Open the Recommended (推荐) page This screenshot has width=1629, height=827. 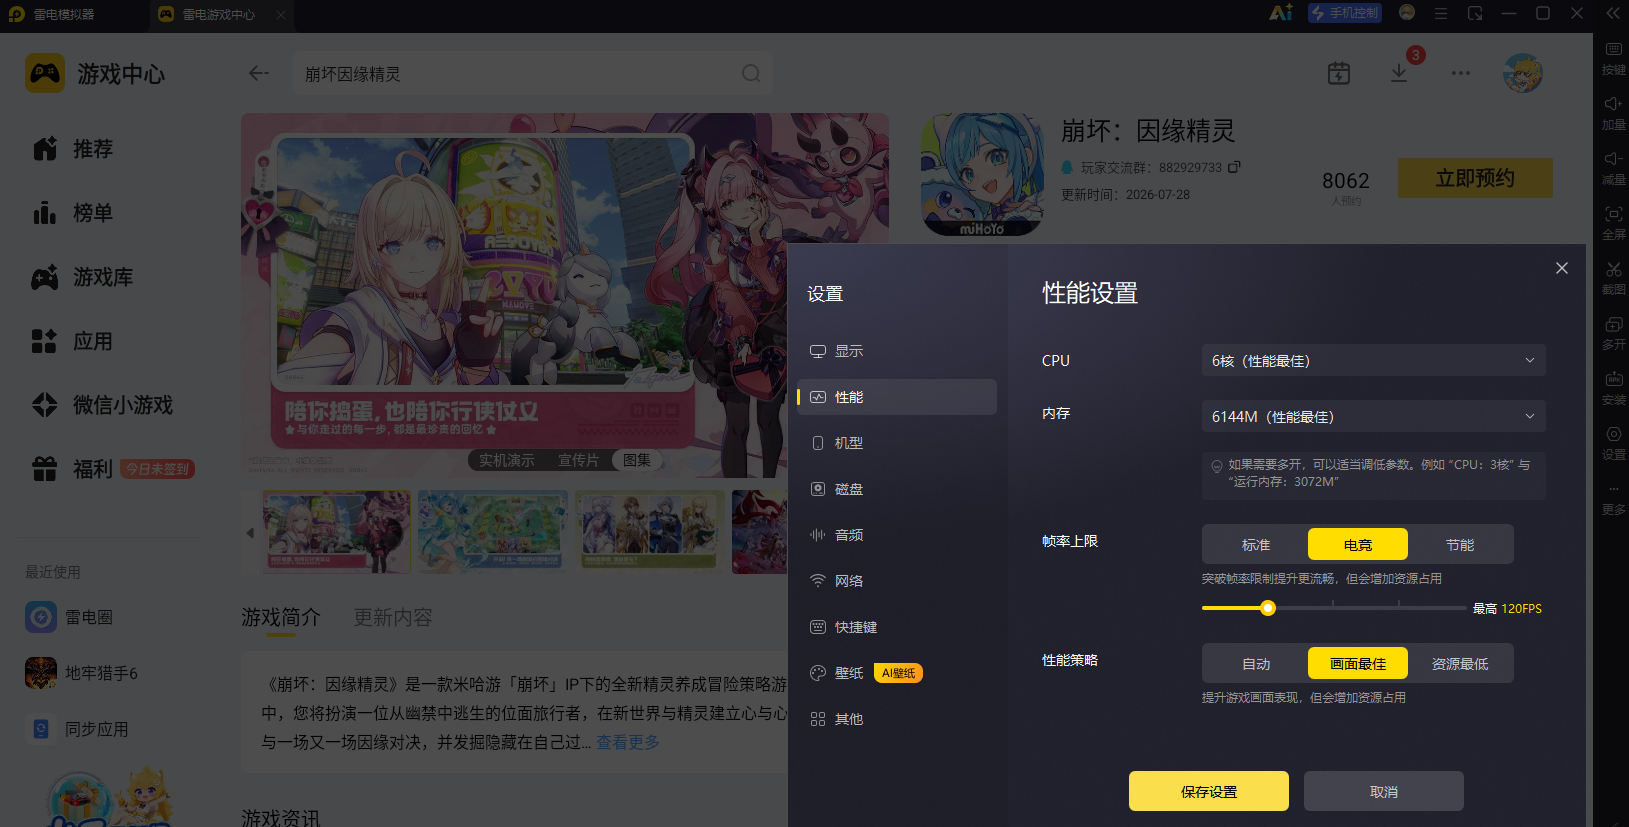[72, 149]
